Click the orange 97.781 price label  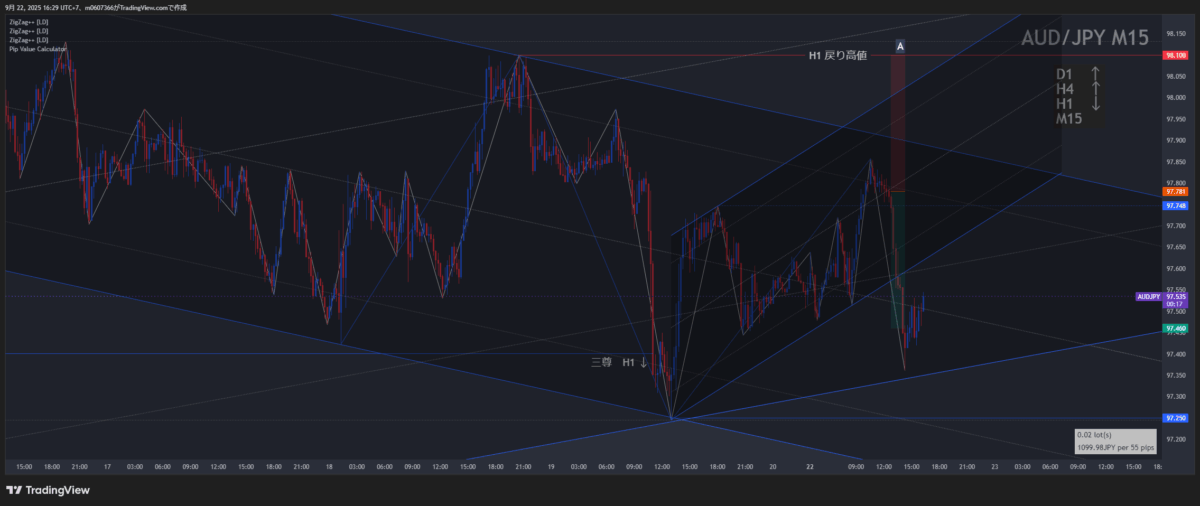click(x=1175, y=191)
